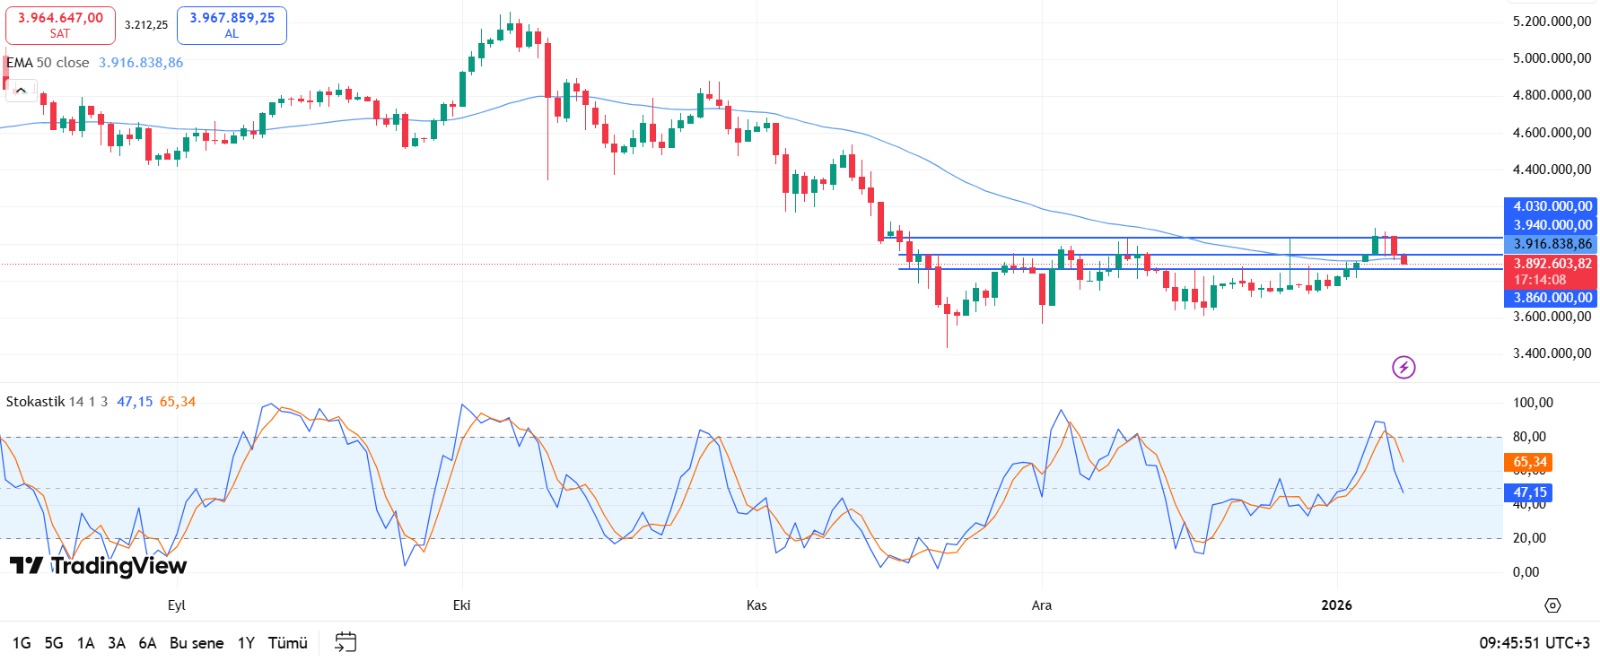Click the 3.860.000,00 price line label
The height and width of the screenshot is (661, 1600).
point(1552,297)
